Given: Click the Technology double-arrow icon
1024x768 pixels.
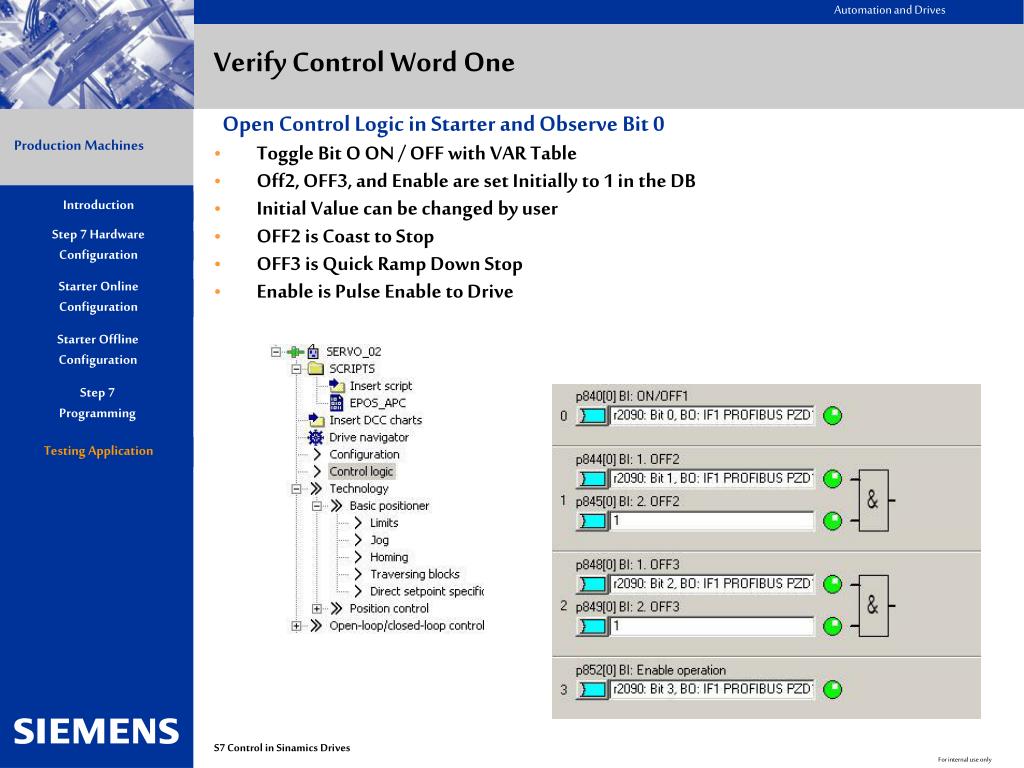Looking at the screenshot, I should (317, 488).
